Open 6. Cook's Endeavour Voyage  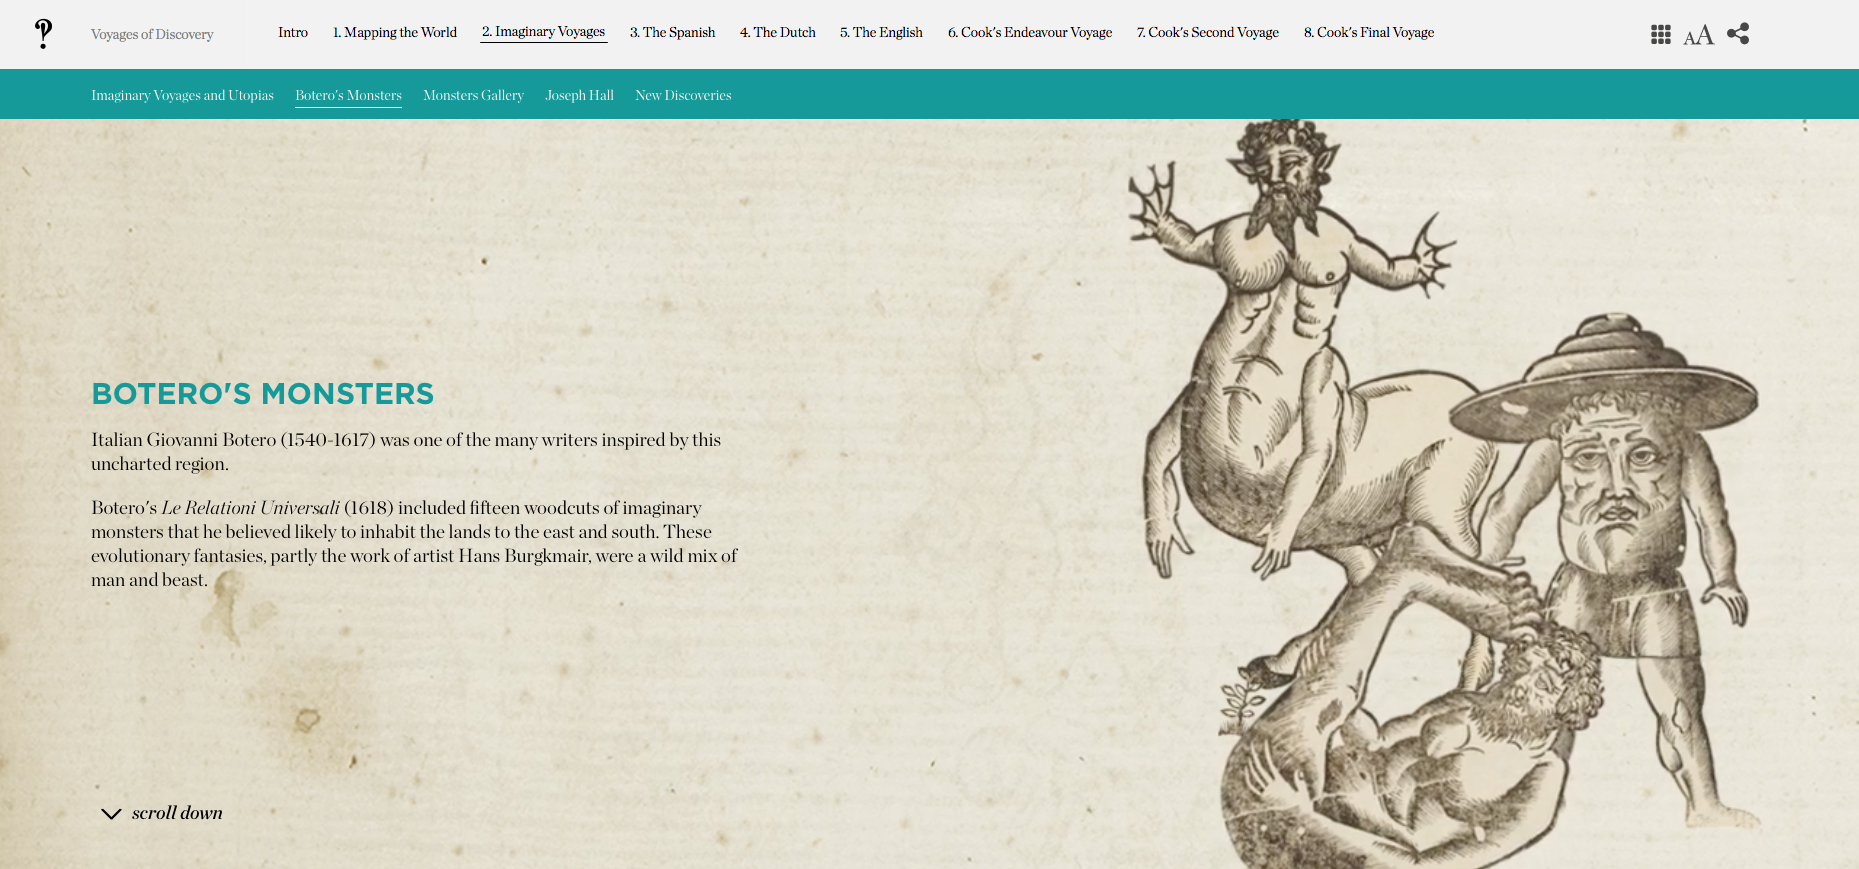tap(1030, 32)
